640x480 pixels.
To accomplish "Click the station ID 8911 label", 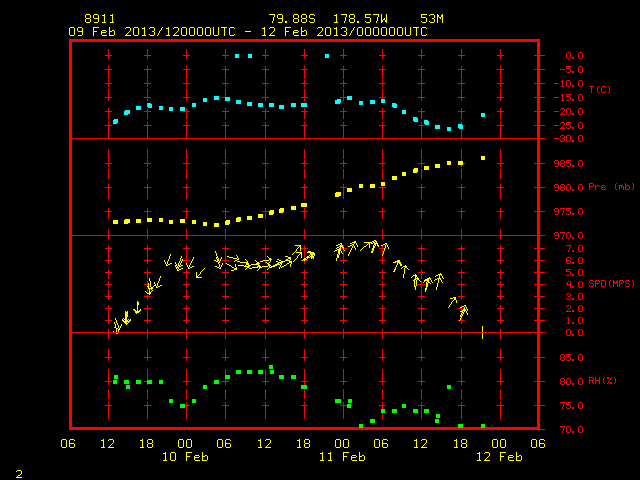I will tap(100, 19).
